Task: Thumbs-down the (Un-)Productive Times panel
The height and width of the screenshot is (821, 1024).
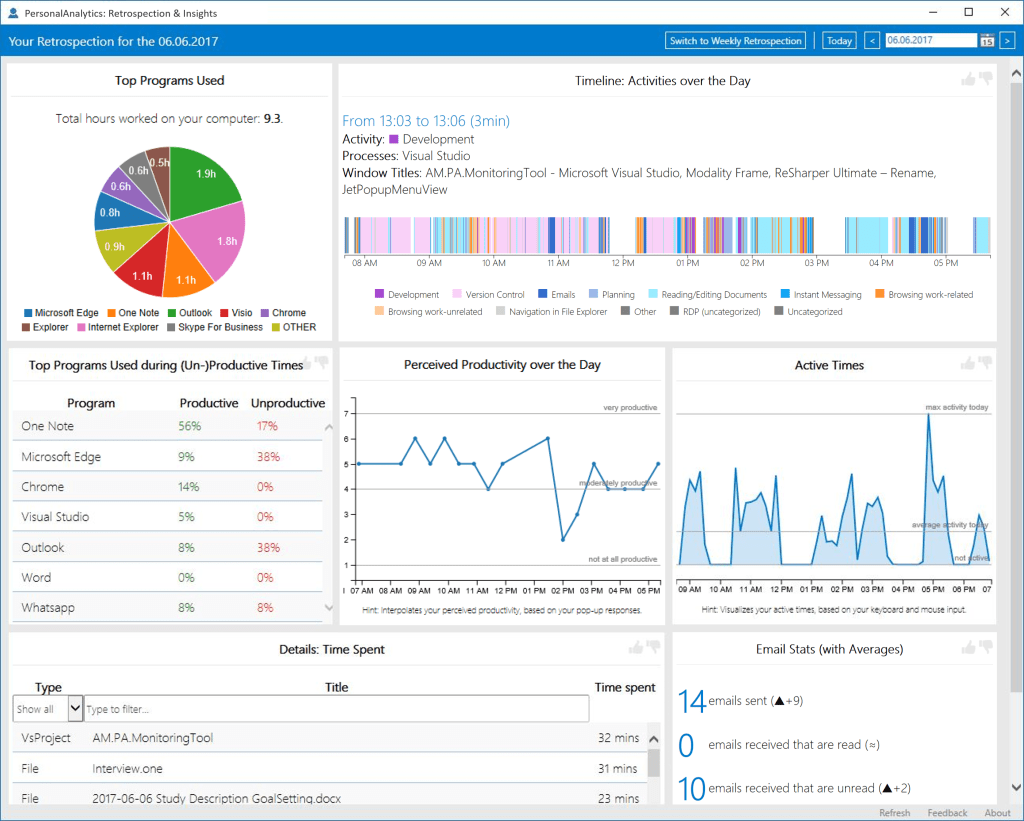Action: [321, 362]
